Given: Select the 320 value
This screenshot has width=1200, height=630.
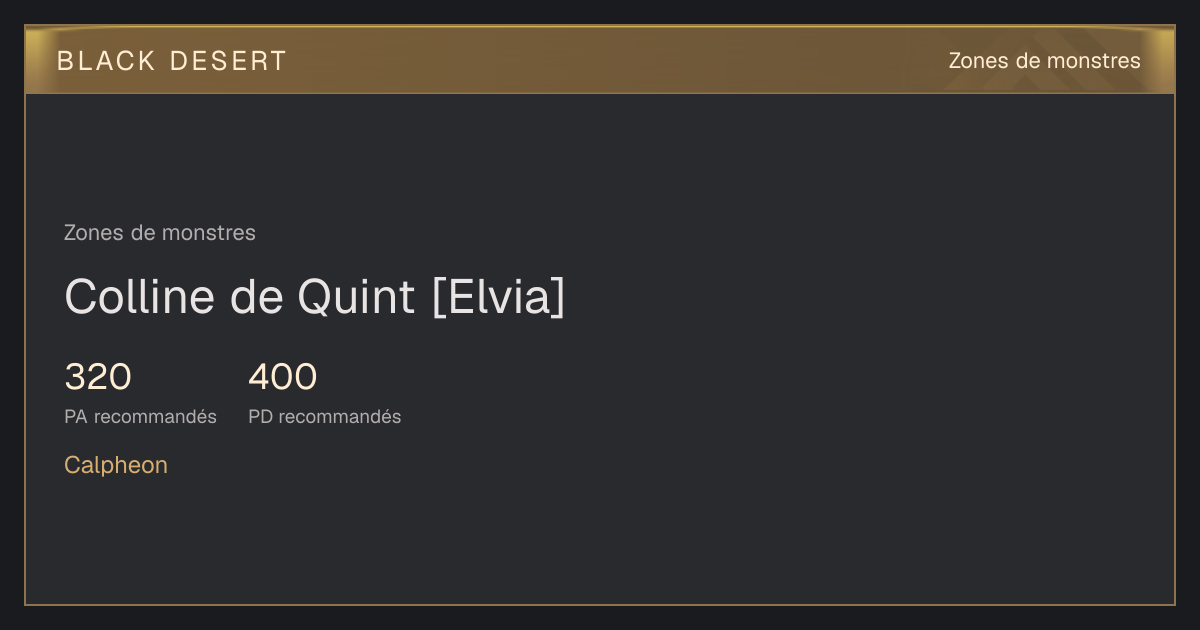Looking at the screenshot, I should (98, 377).
